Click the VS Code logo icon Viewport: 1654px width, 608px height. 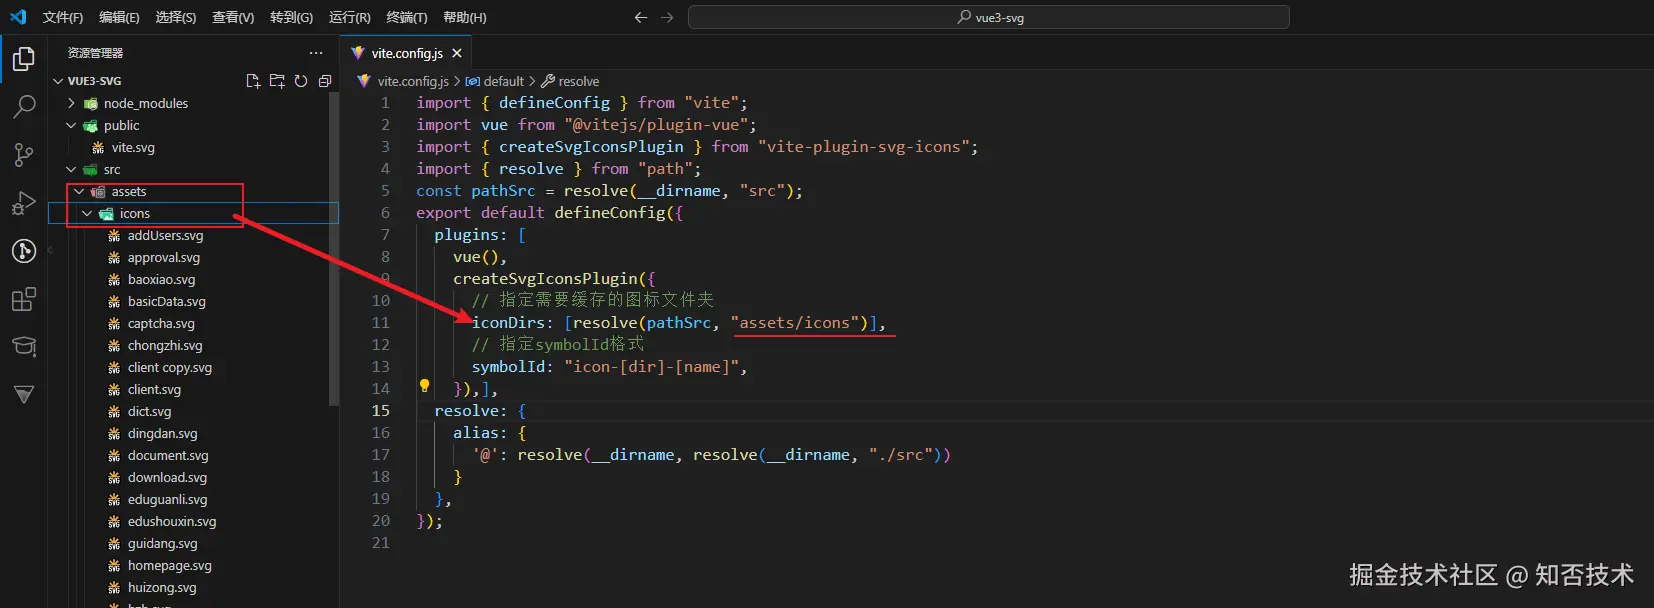[x=18, y=17]
